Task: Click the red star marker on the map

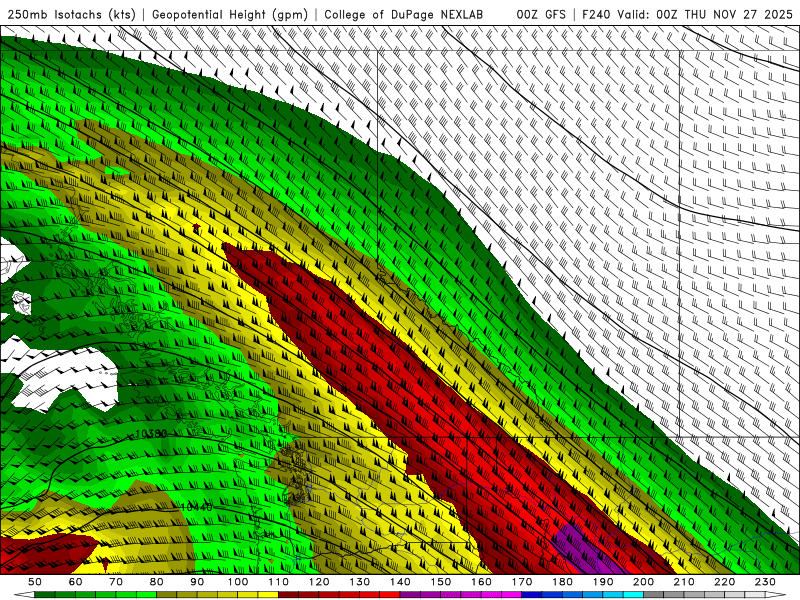Action: pos(197,227)
